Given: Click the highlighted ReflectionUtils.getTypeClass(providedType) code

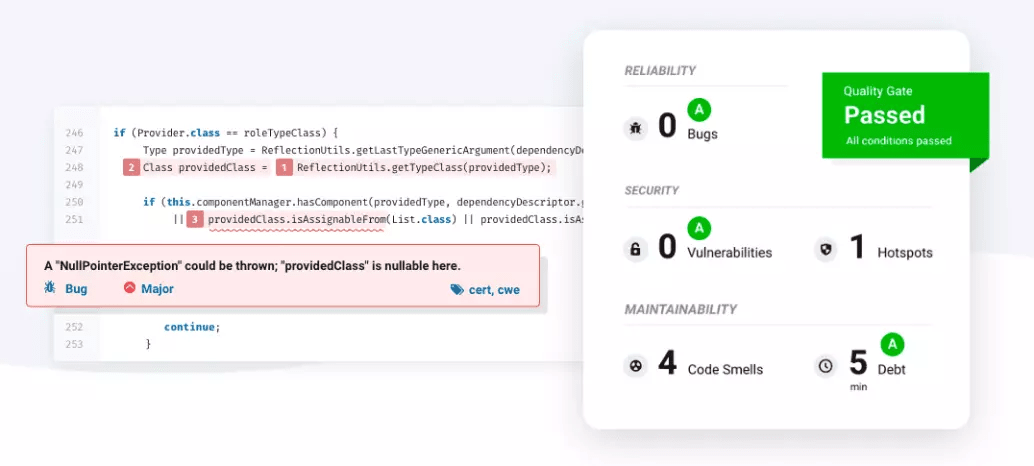Looking at the screenshot, I should [423, 167].
